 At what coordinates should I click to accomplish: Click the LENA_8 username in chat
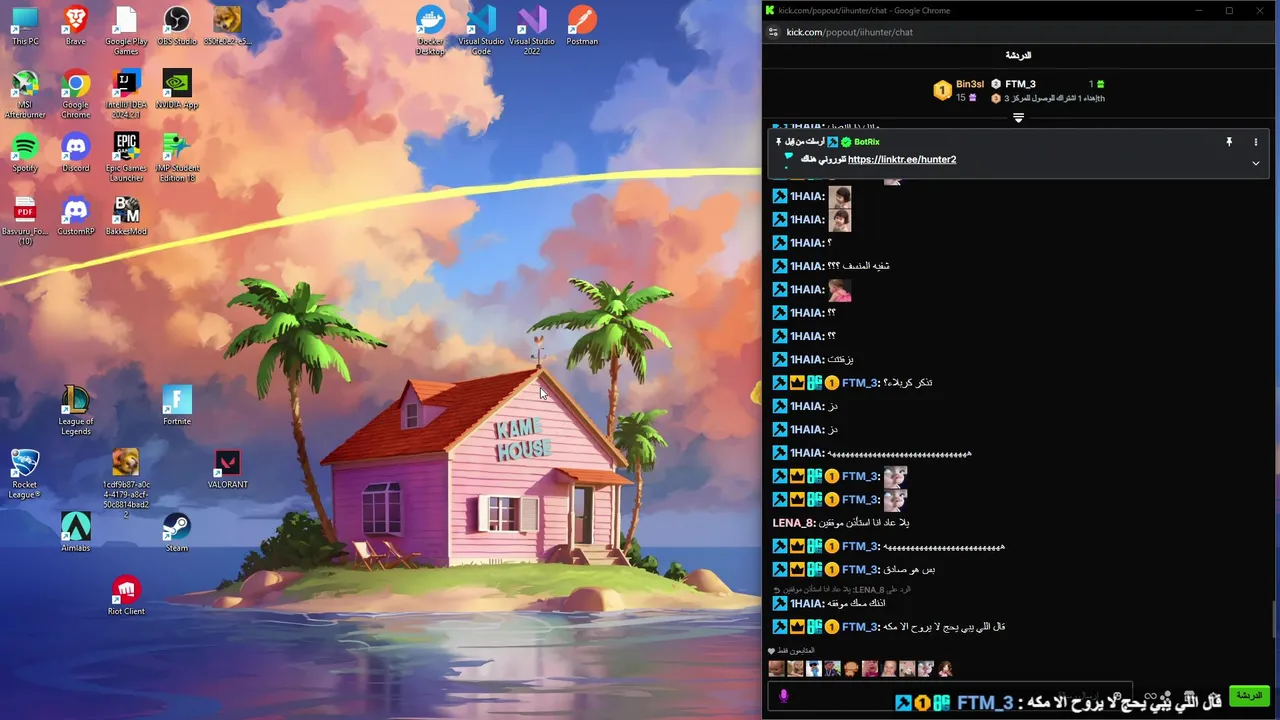click(792, 523)
